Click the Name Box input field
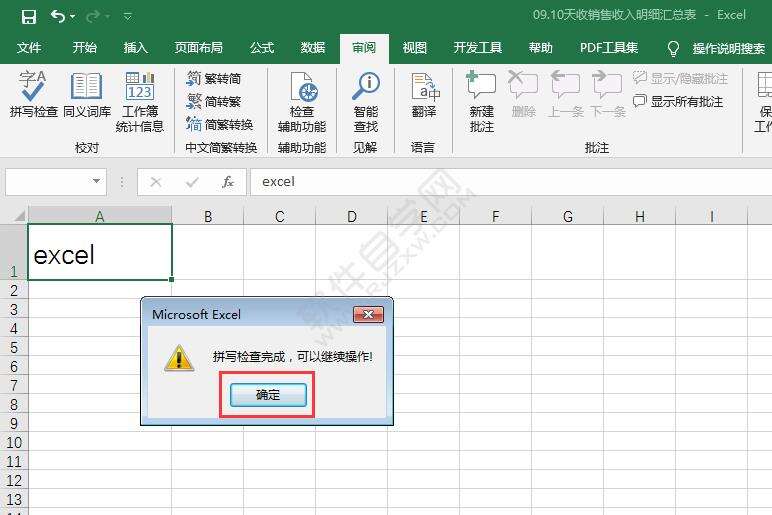 (x=47, y=182)
